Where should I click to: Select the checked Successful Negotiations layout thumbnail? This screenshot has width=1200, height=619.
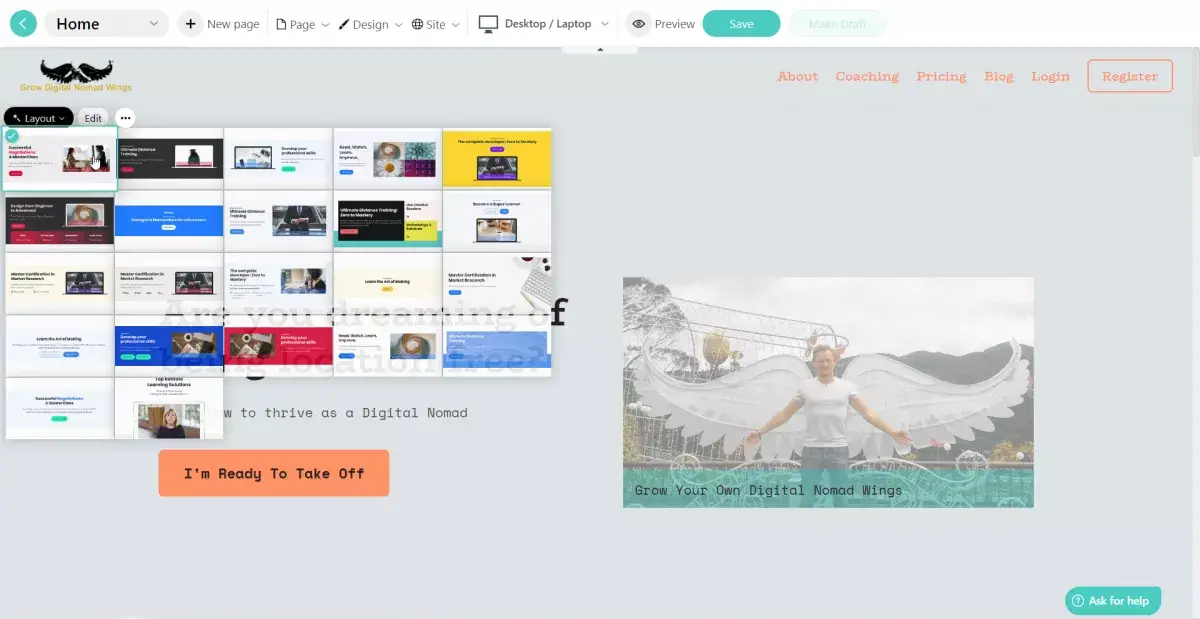(60, 158)
